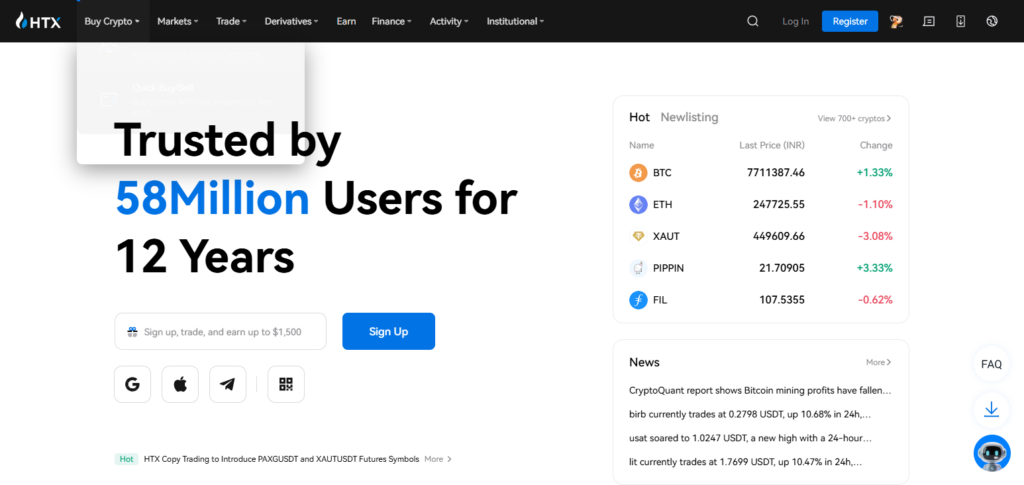The width and height of the screenshot is (1024, 485).
Task: Click the blue Sign Up button
Action: click(389, 331)
